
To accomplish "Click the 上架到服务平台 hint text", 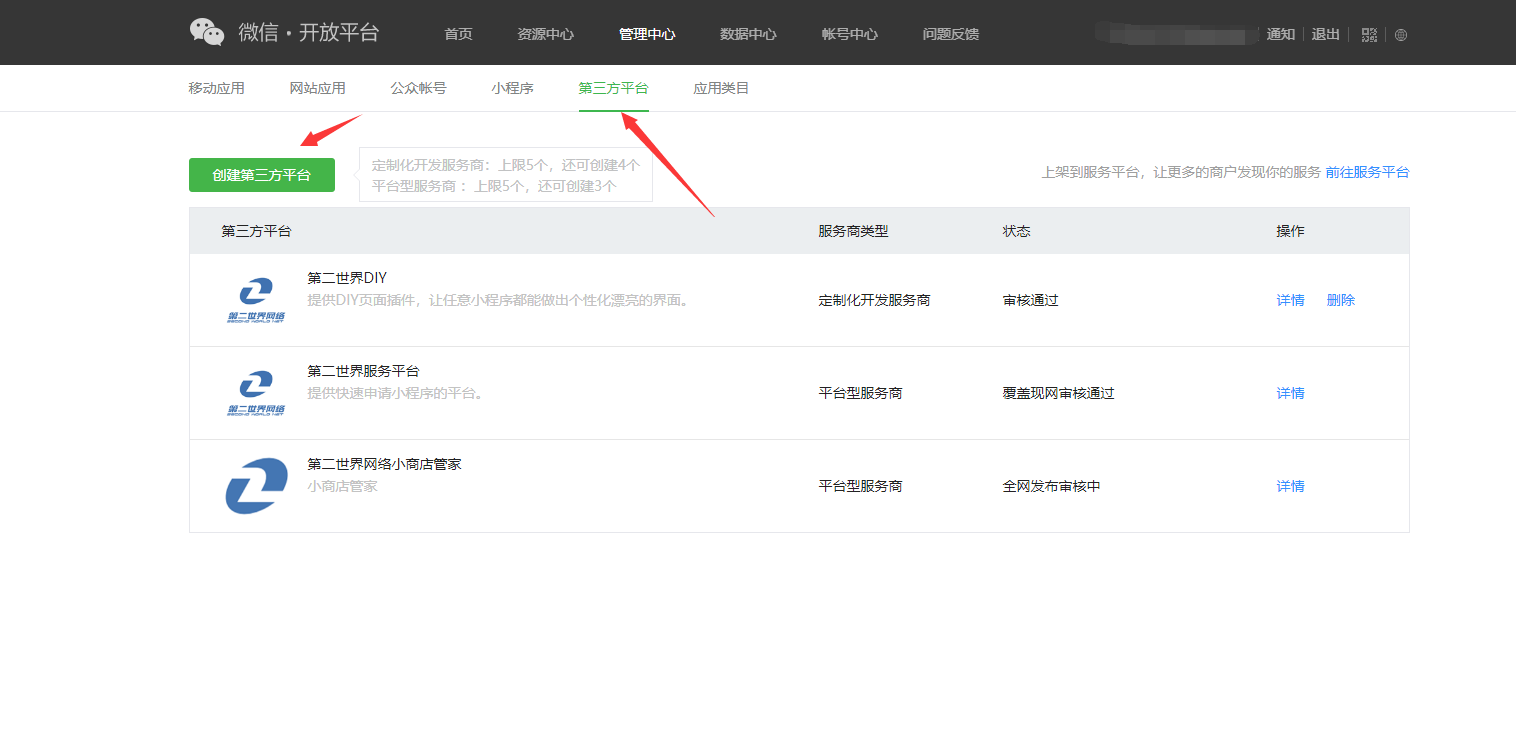I will pyautogui.click(x=1181, y=172).
